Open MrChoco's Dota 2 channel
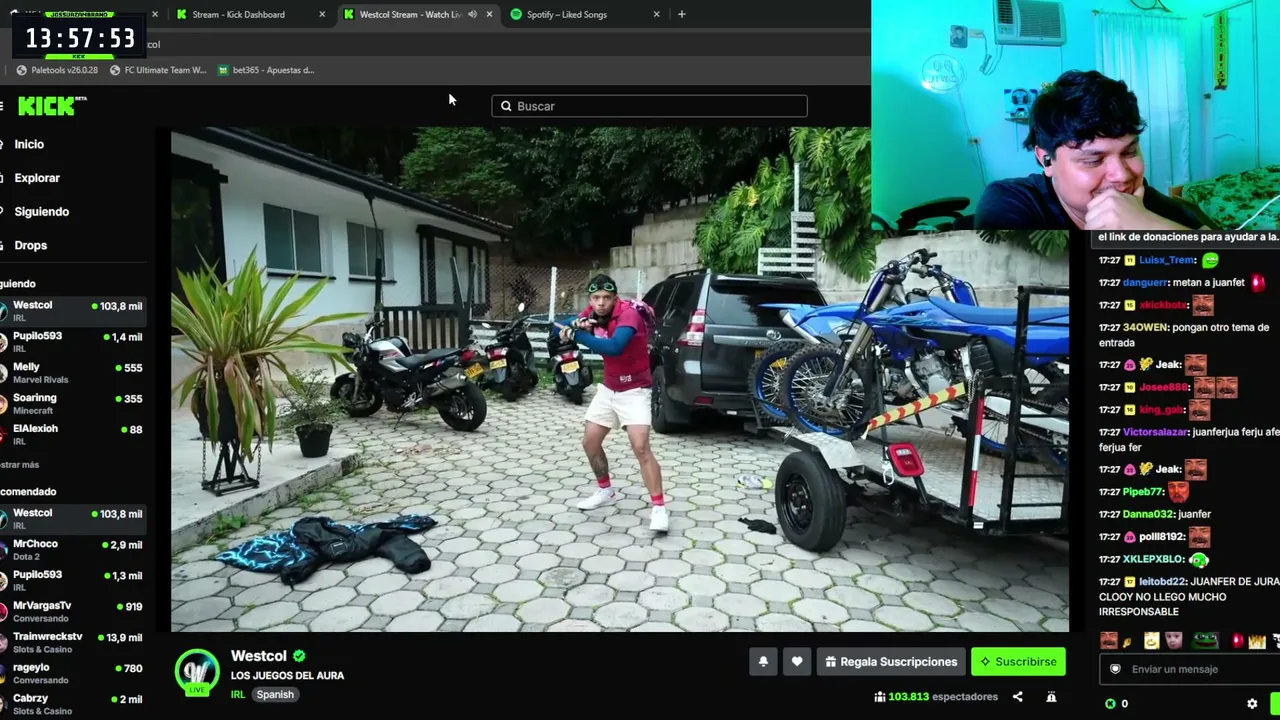The width and height of the screenshot is (1280, 720). 74,549
